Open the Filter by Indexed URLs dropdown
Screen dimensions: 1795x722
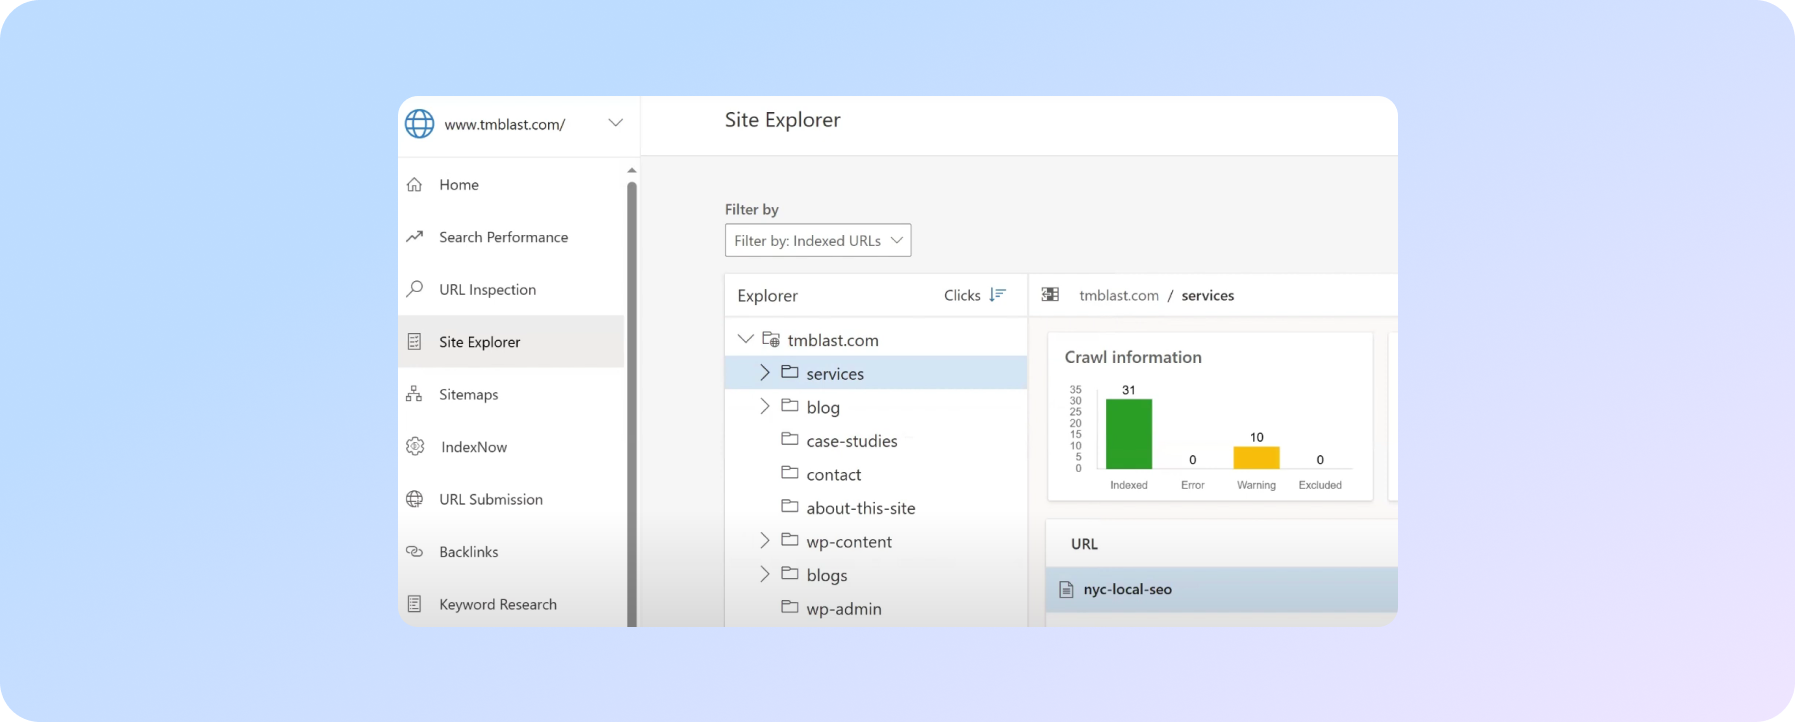point(818,240)
